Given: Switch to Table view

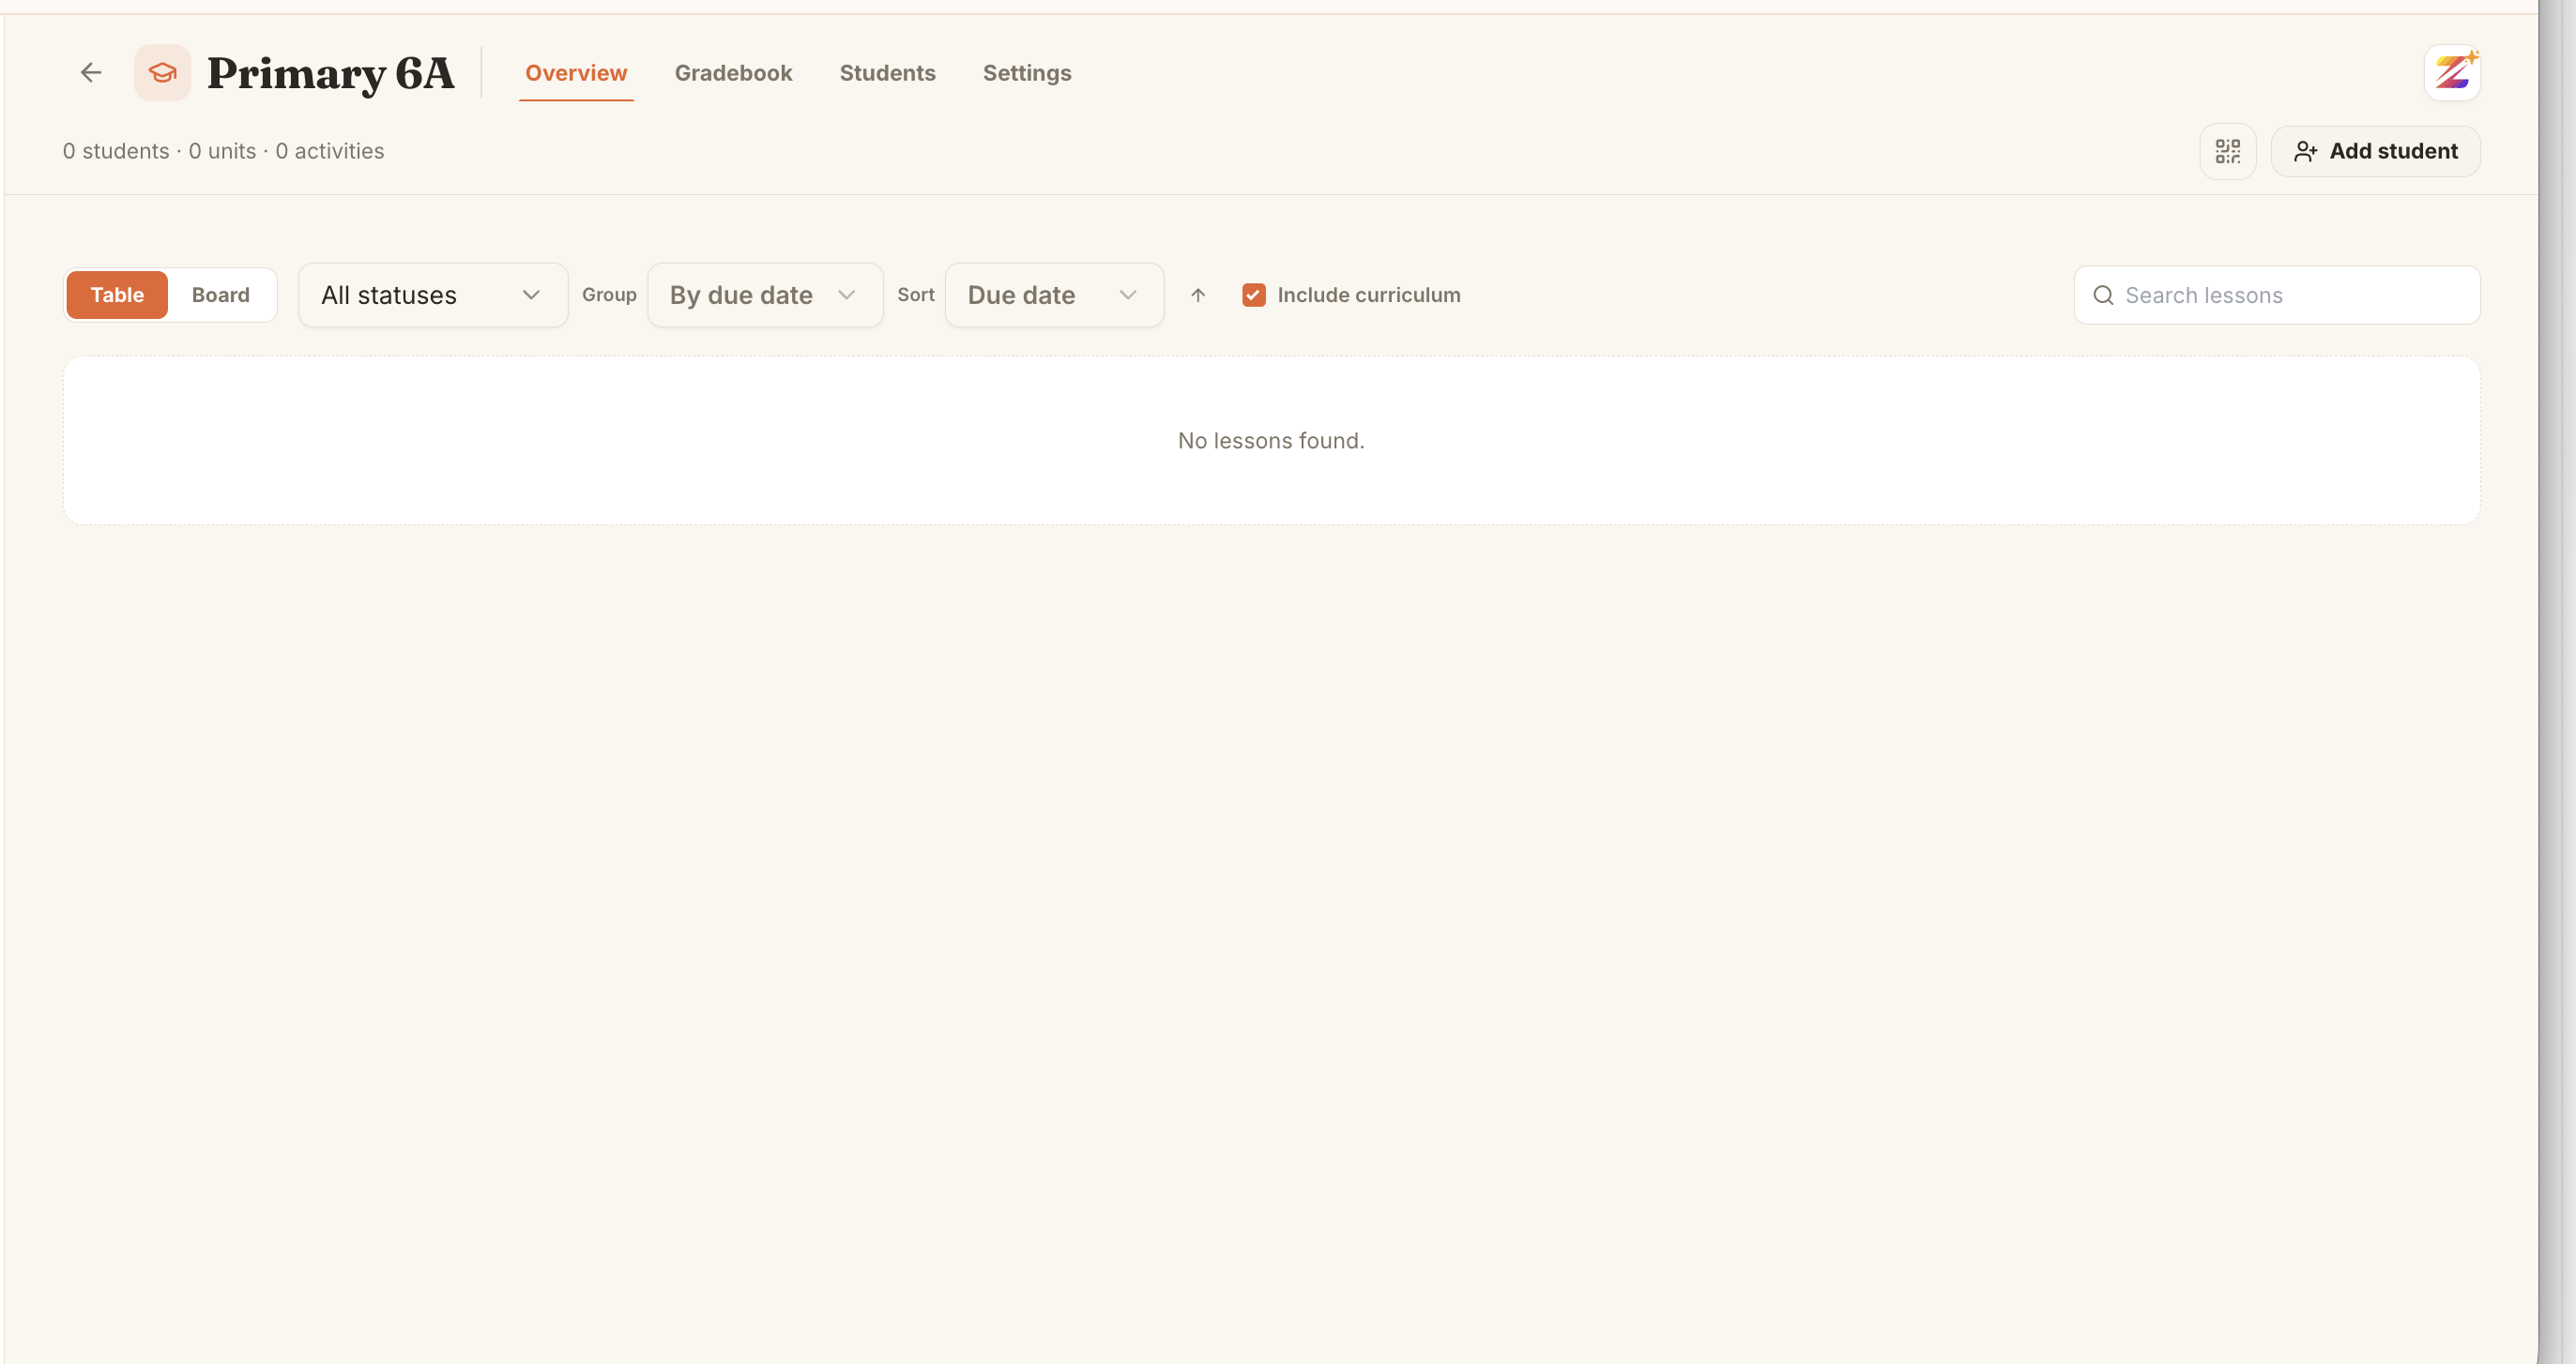Looking at the screenshot, I should [x=117, y=295].
